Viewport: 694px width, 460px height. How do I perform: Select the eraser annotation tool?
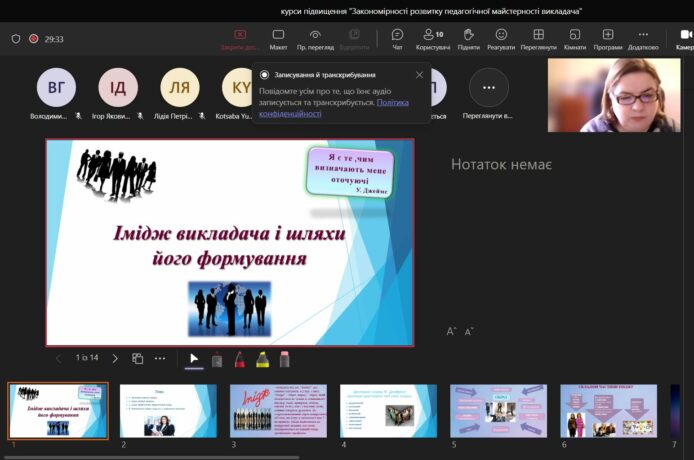(284, 359)
